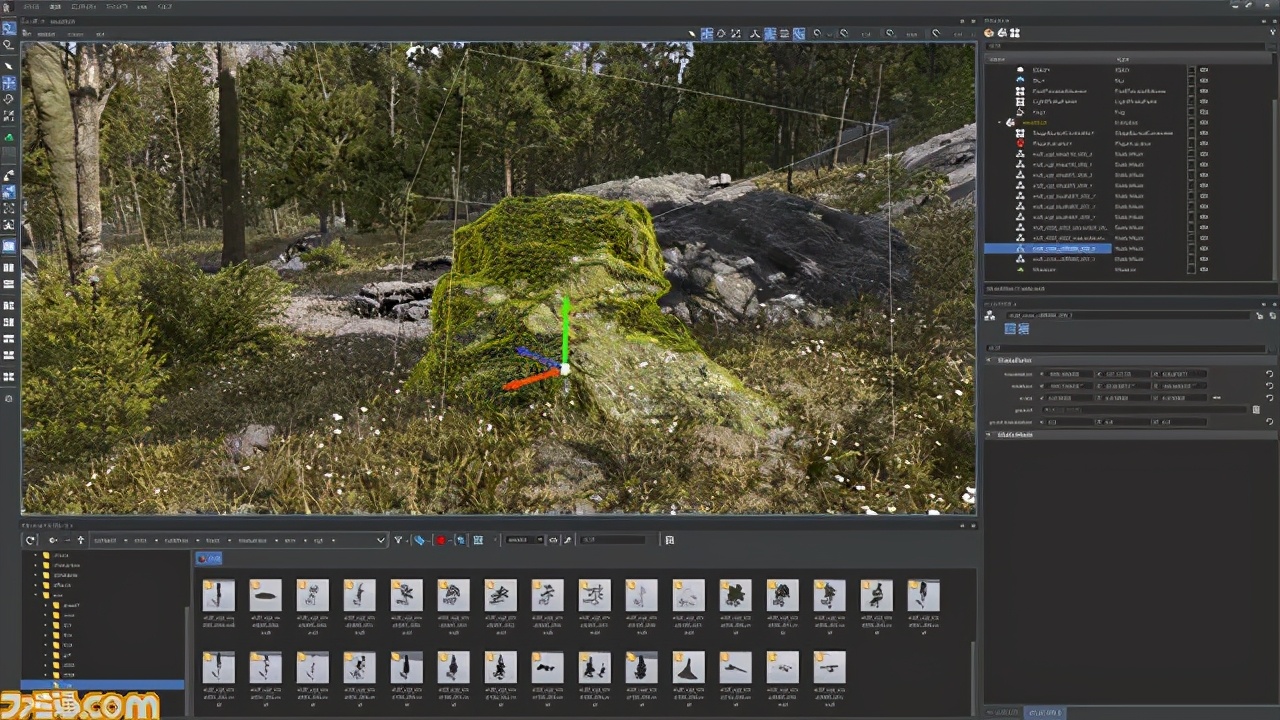Click the red record circle icon in asset browser
The image size is (1280, 720).
coord(441,540)
